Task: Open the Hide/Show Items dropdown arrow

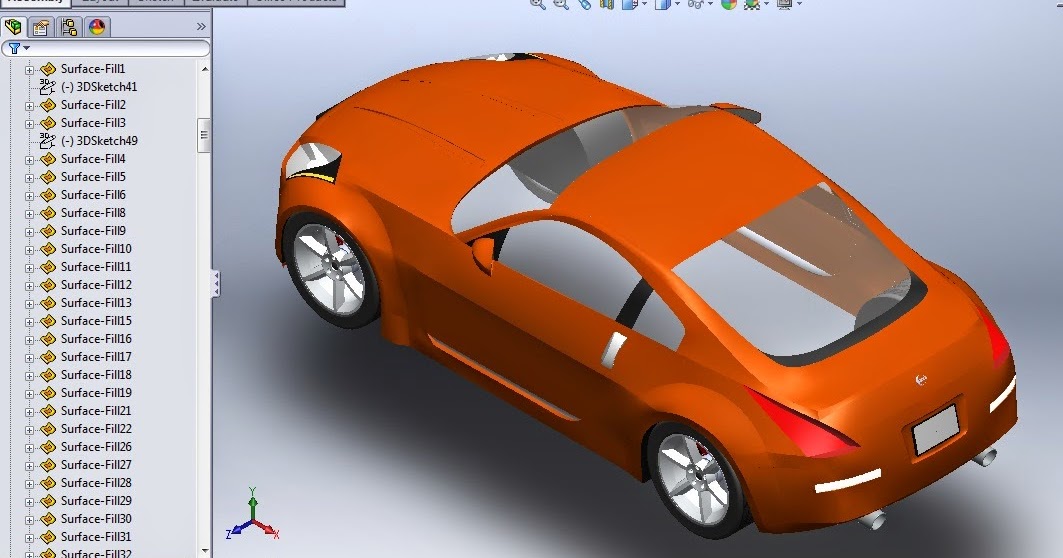Action: [x=709, y=4]
